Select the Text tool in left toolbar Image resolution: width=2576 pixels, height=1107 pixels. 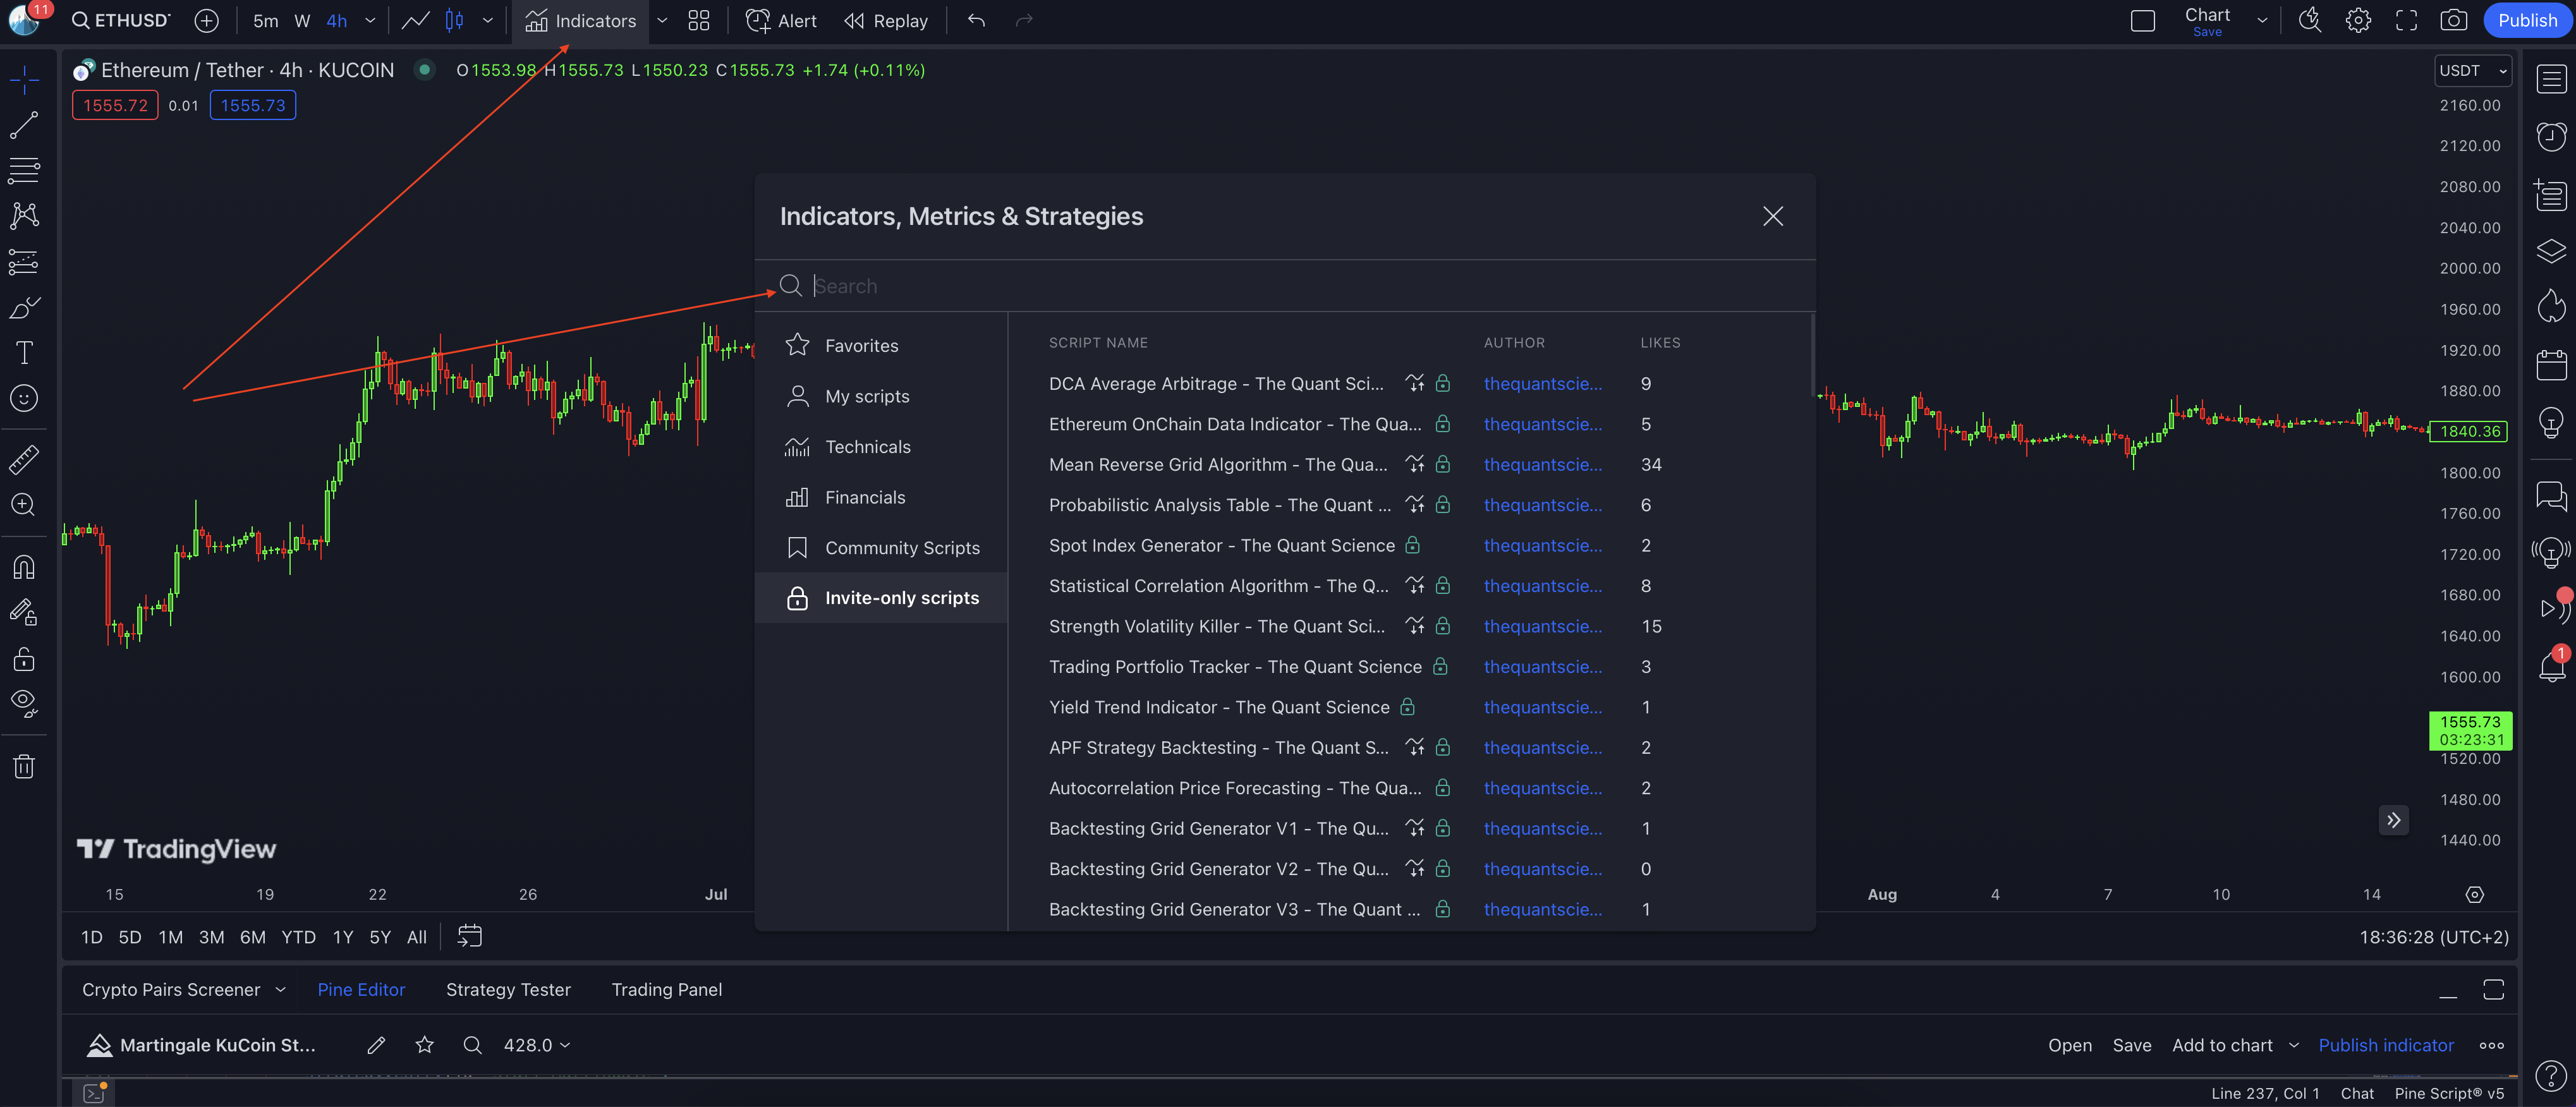[24, 352]
